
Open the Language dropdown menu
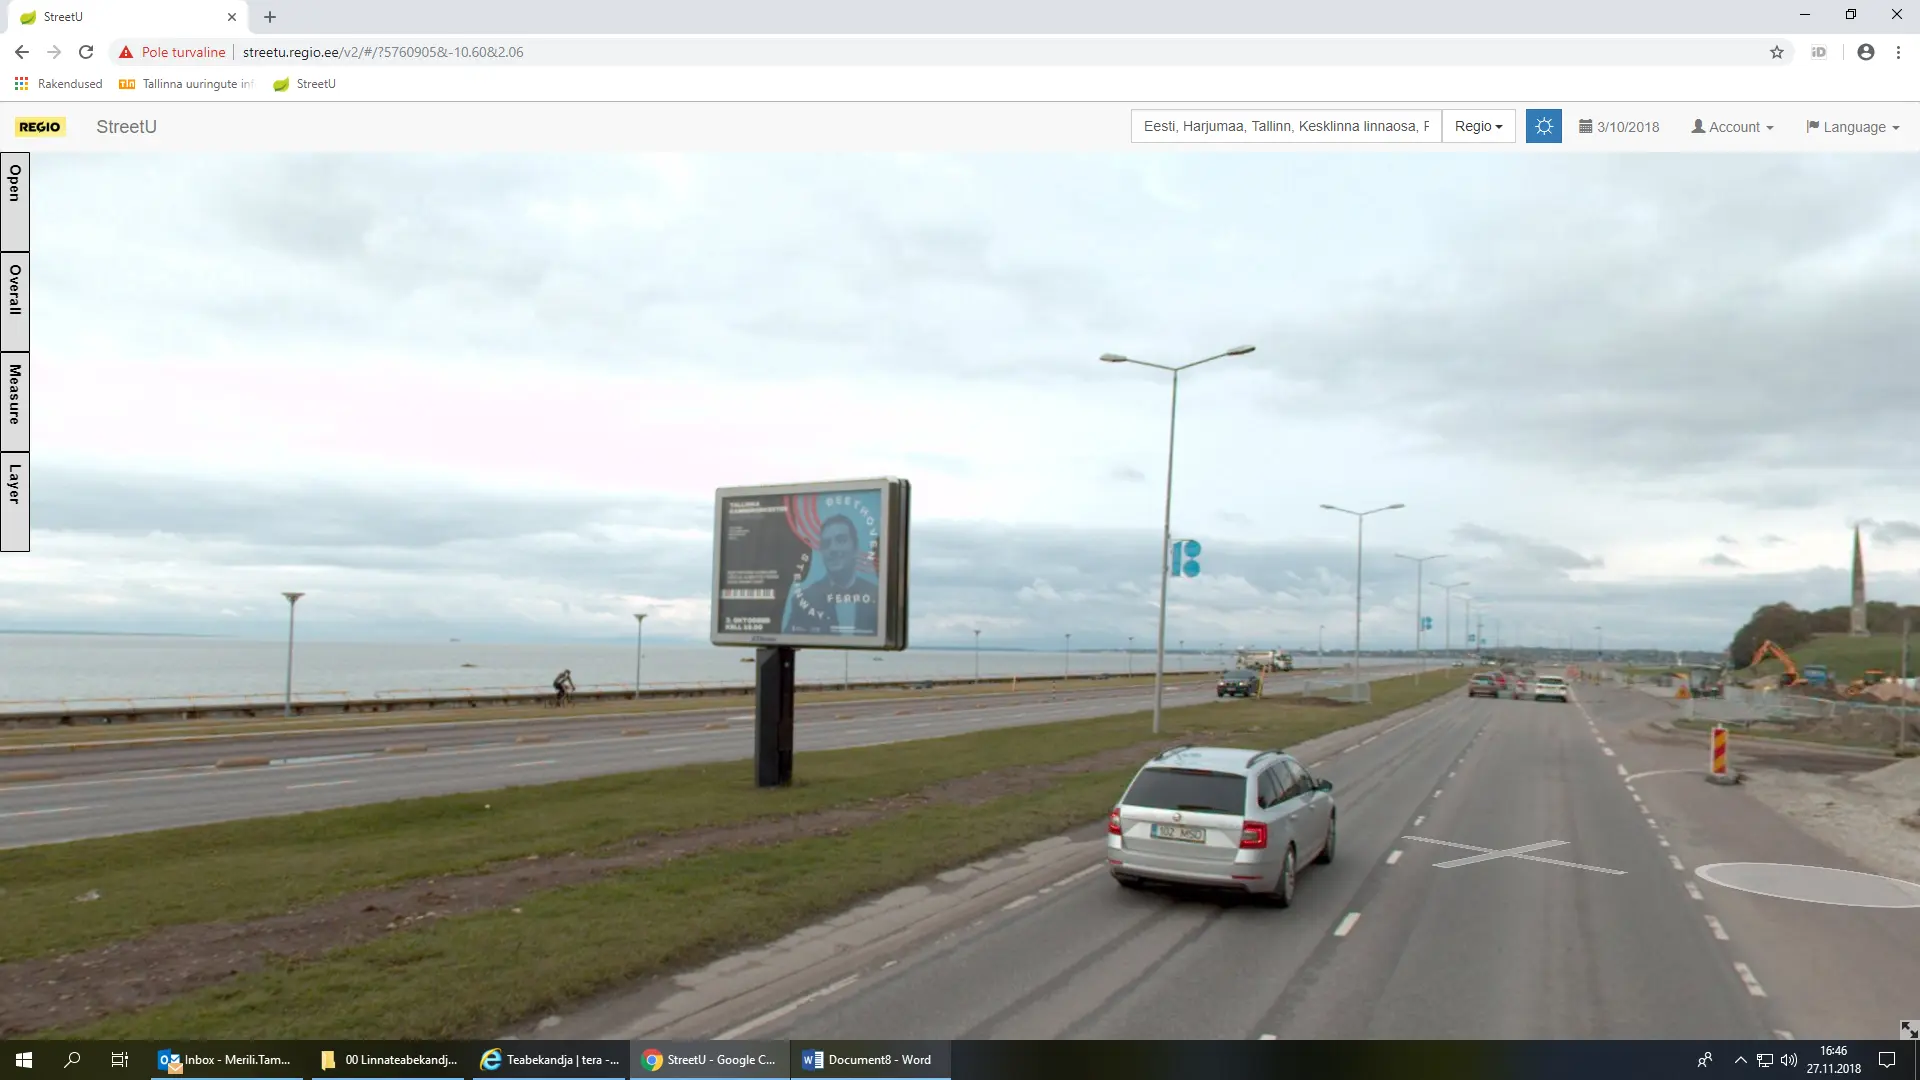1852,127
